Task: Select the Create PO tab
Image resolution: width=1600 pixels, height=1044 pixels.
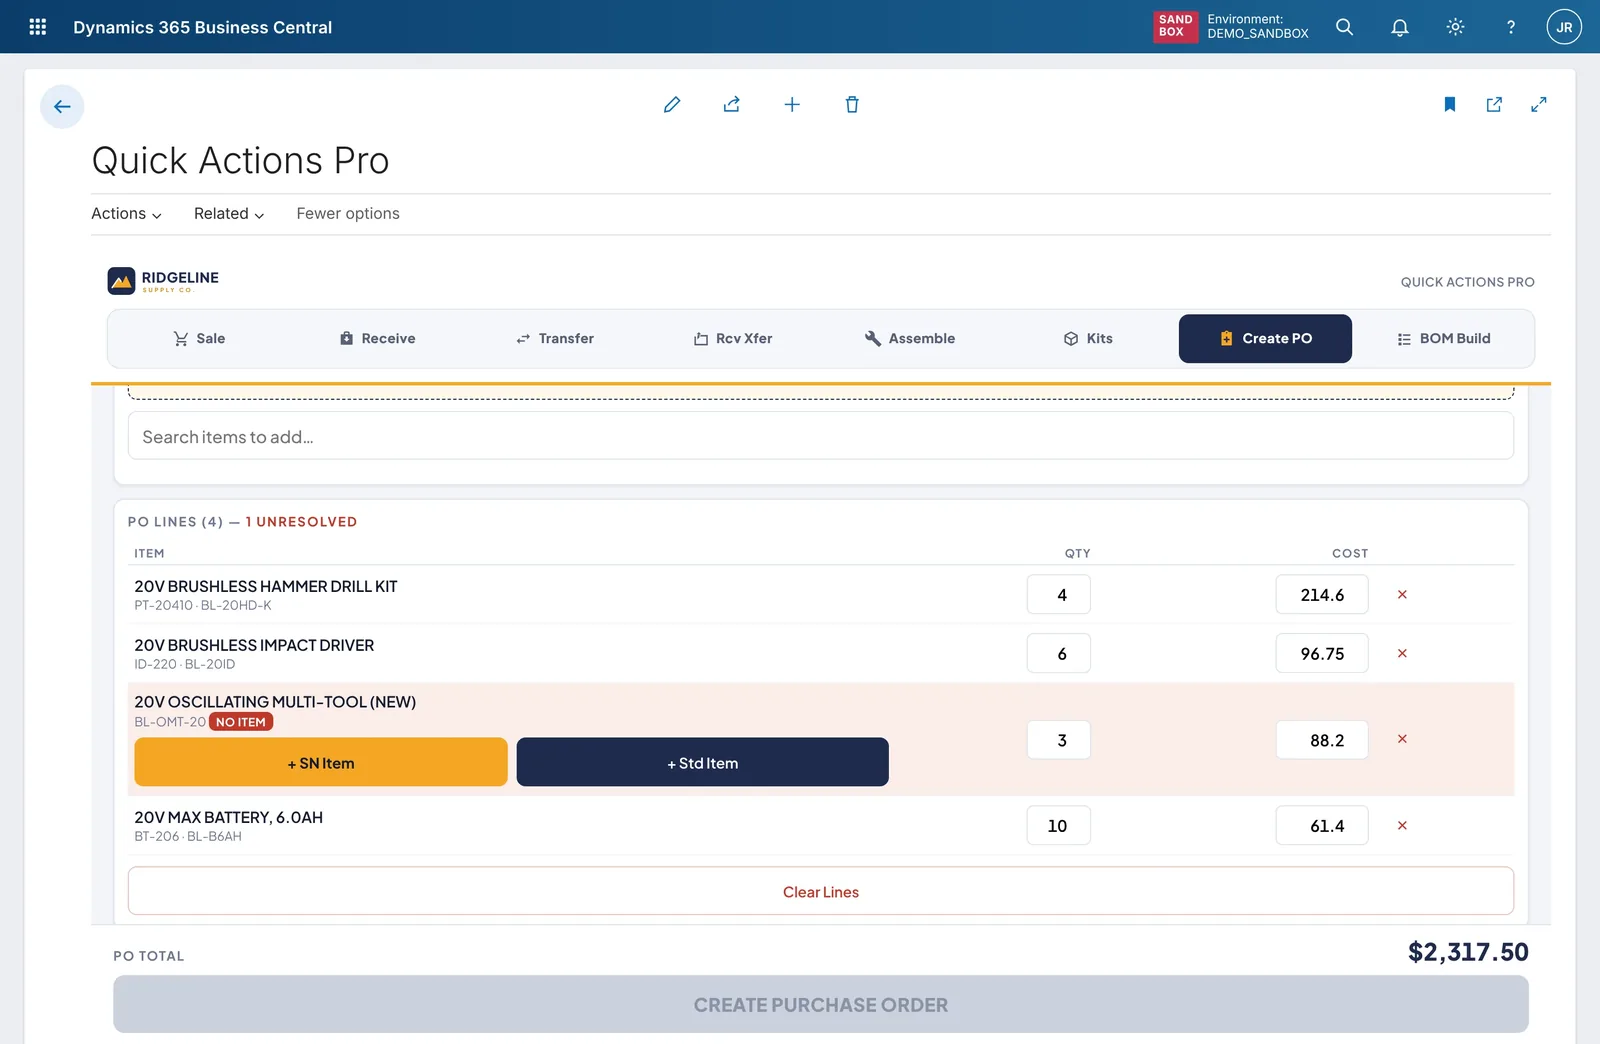Action: pos(1265,338)
